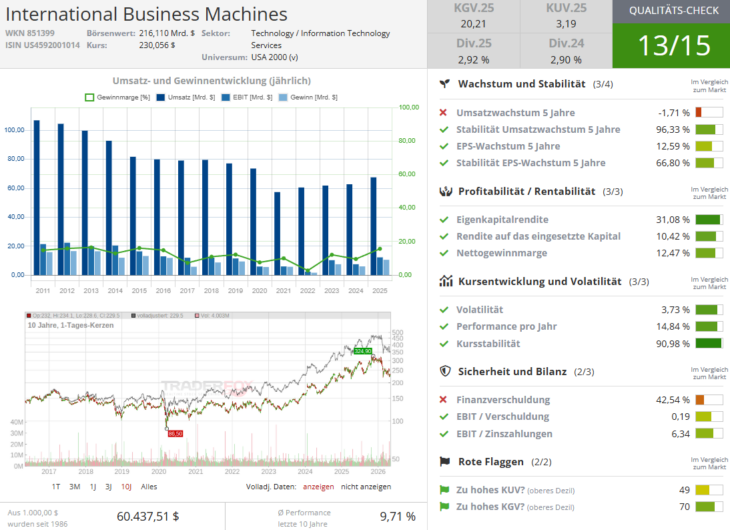Click the green check next to EBIT / Zinszahlungen

tap(444, 434)
